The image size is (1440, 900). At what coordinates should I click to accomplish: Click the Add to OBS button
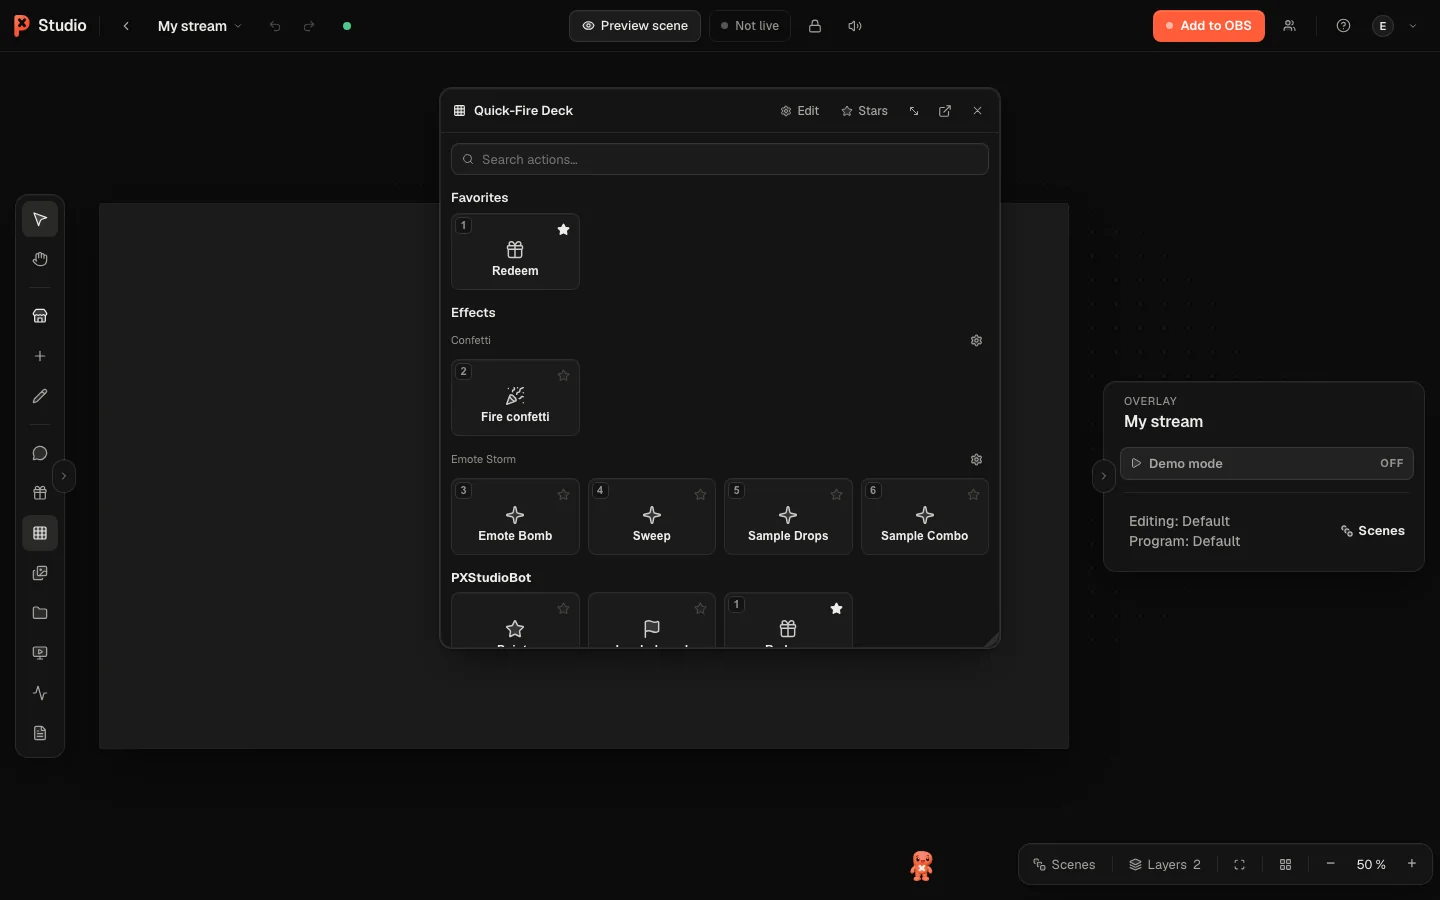point(1208,26)
